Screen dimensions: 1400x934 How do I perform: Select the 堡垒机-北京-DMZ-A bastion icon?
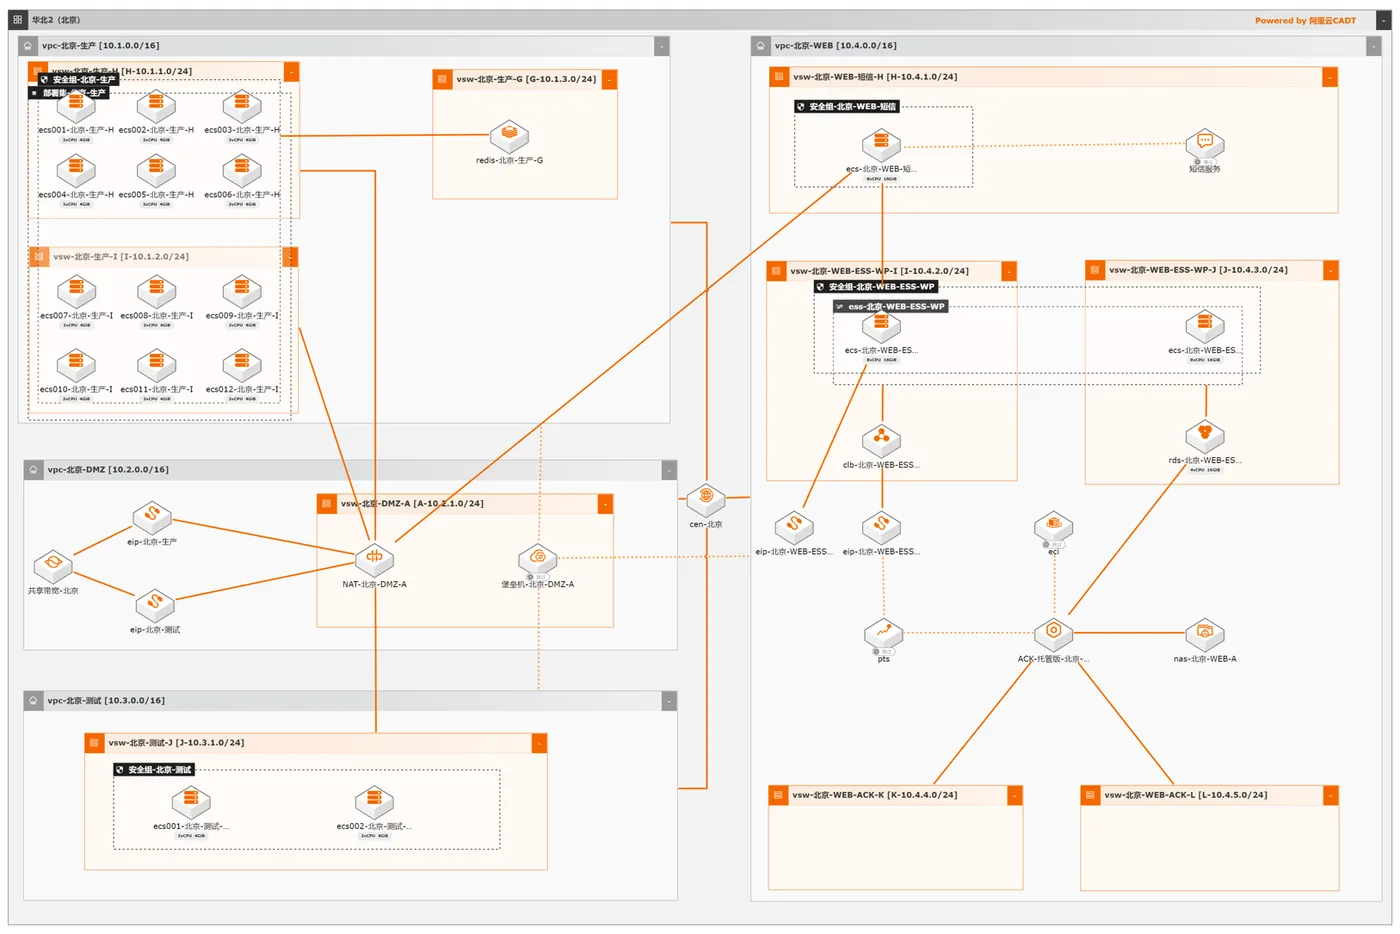coord(538,559)
